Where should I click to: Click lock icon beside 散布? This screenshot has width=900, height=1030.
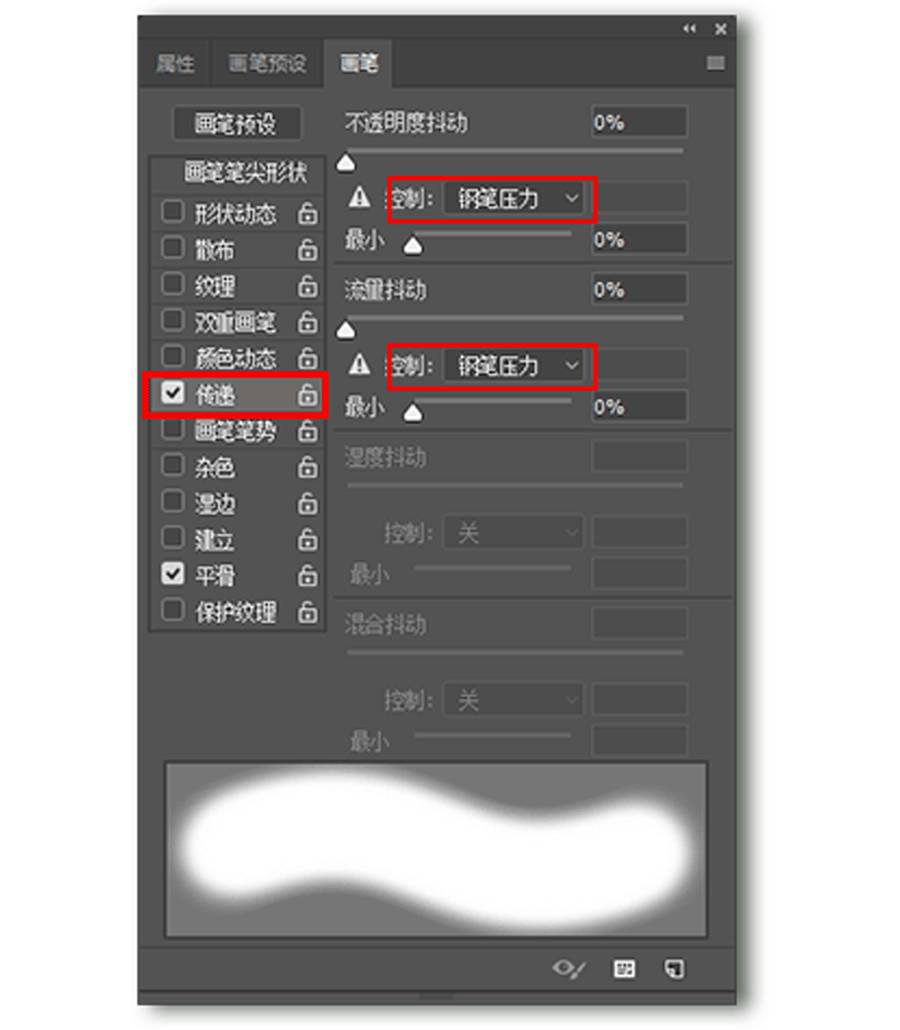click(307, 250)
